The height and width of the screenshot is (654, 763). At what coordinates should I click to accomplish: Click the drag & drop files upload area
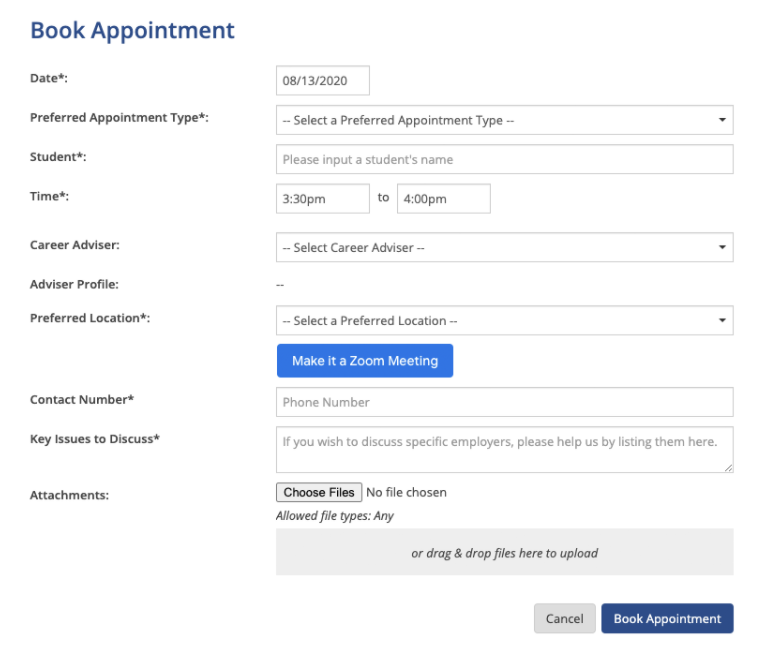click(x=504, y=553)
